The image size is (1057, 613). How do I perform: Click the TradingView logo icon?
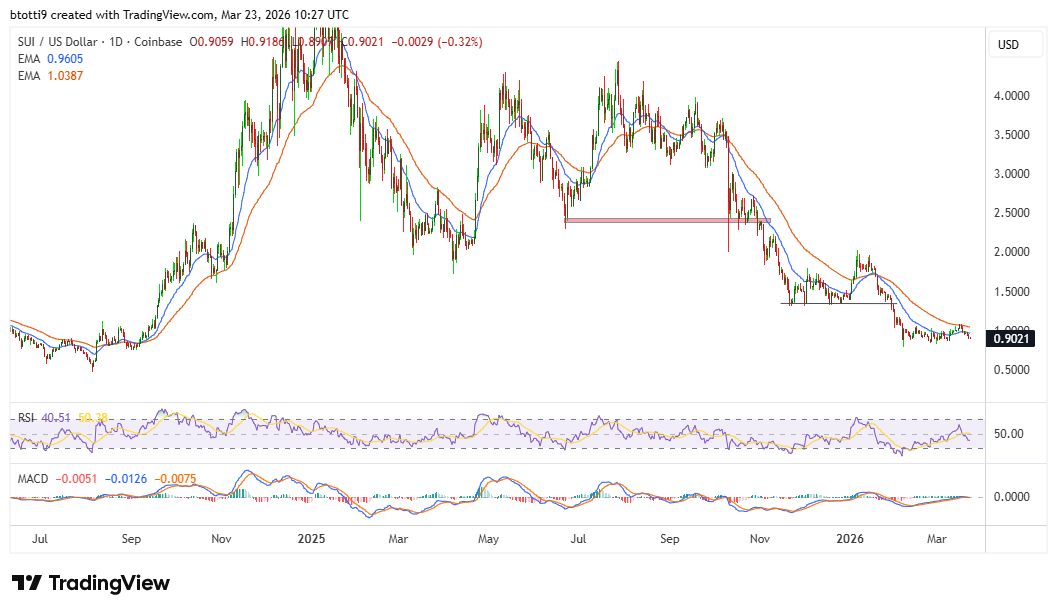click(x=26, y=583)
